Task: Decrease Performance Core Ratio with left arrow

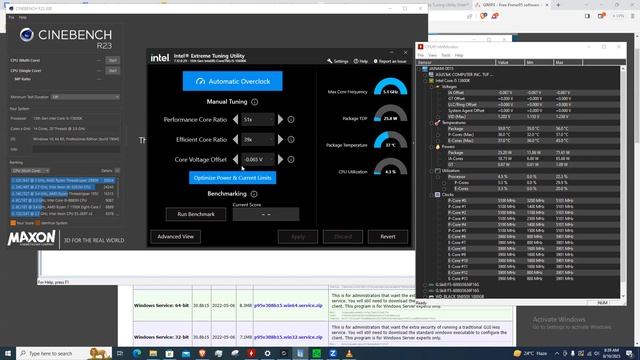Action: (x=236, y=119)
